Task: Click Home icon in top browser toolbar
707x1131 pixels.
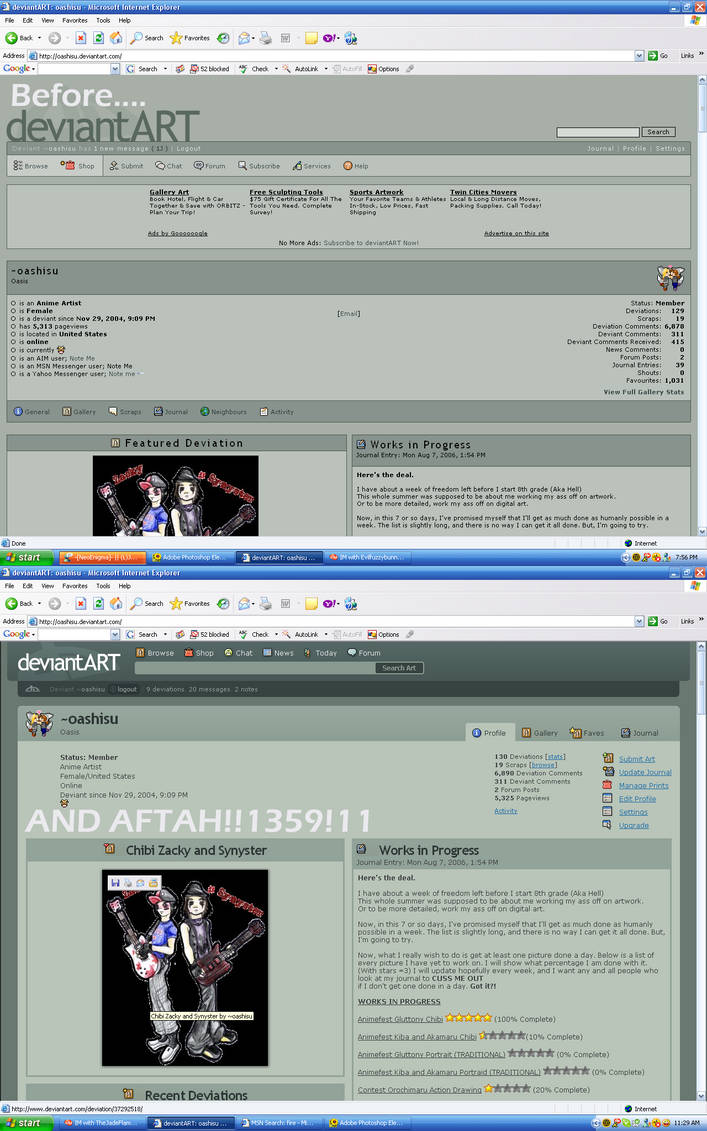Action: pos(116,38)
